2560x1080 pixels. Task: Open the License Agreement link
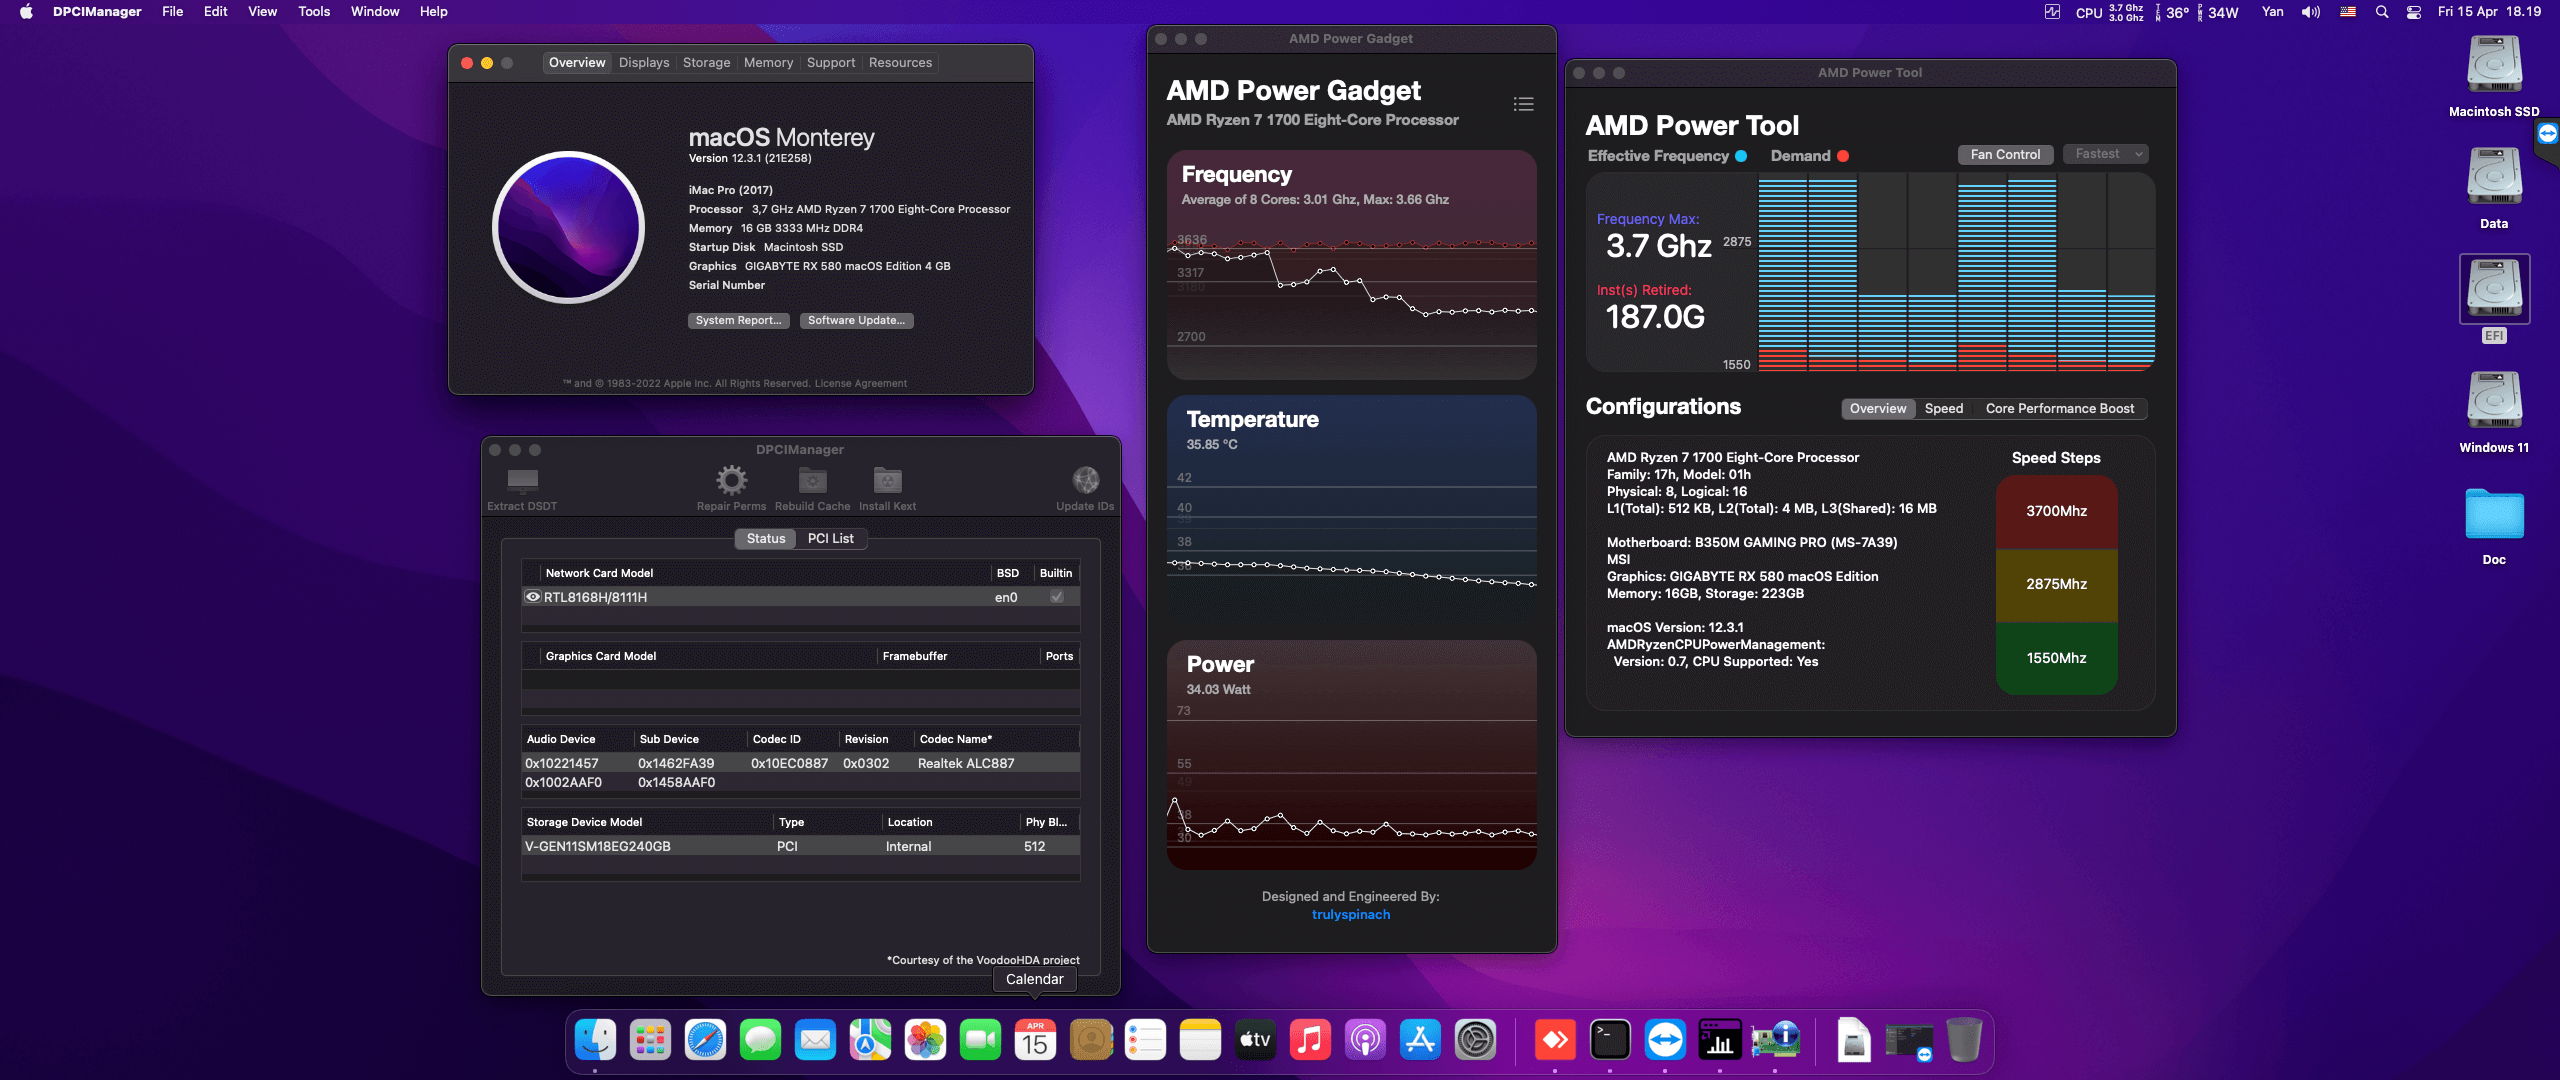click(860, 384)
